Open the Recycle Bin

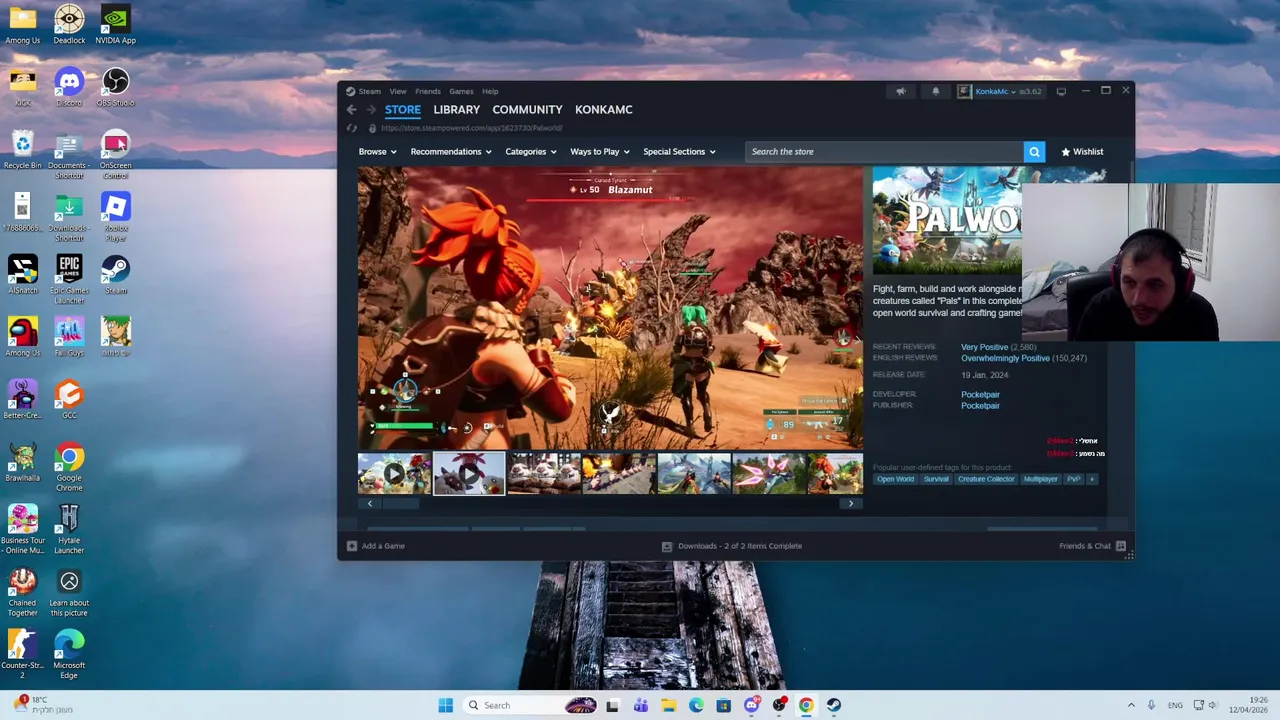(x=23, y=151)
